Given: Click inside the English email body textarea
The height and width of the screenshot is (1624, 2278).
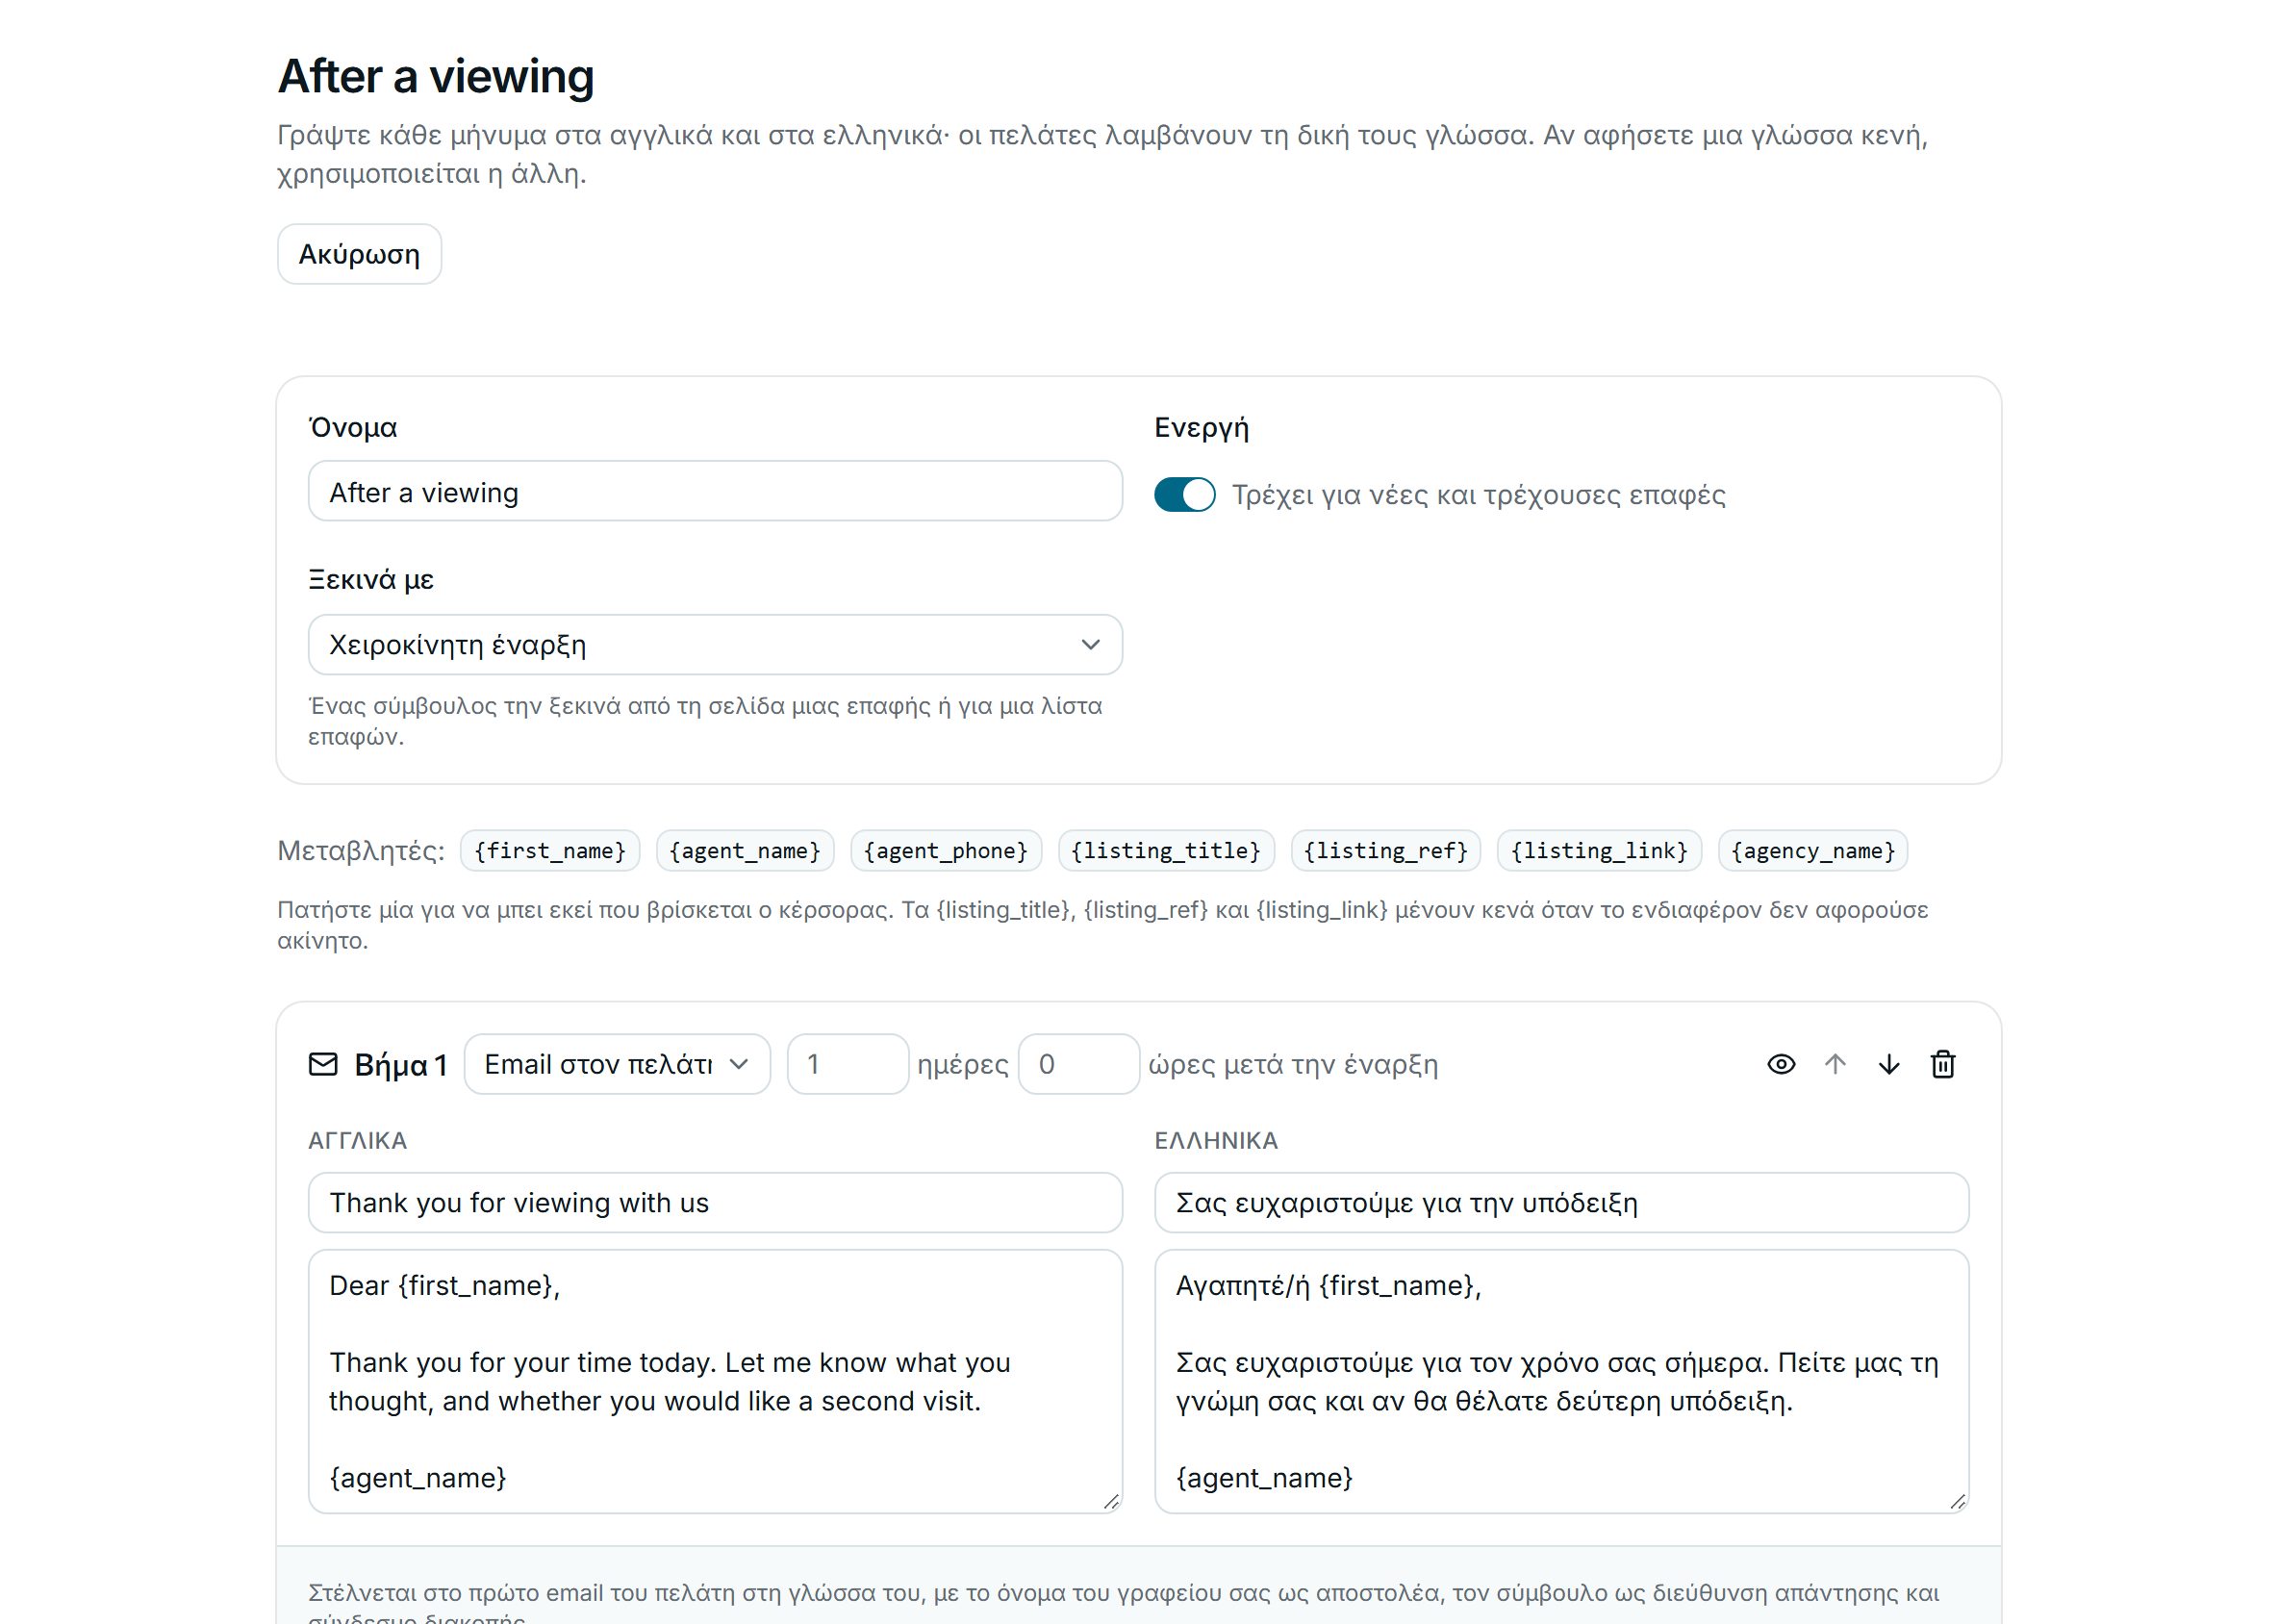Looking at the screenshot, I should (x=715, y=1382).
